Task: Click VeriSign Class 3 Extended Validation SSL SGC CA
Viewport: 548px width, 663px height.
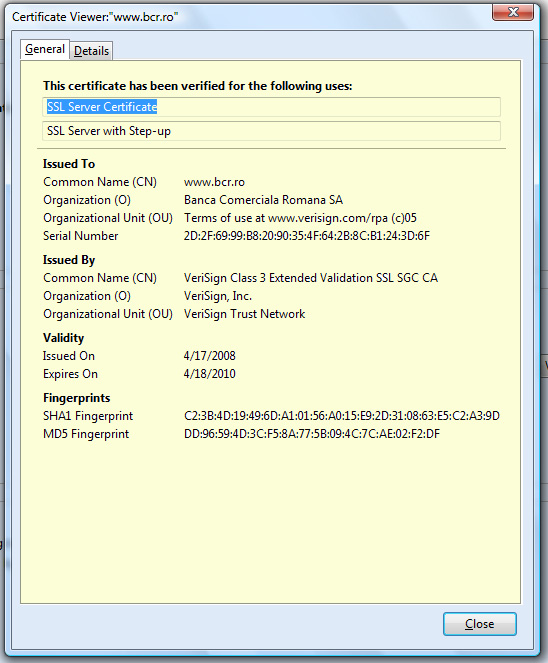Action: 311,278
